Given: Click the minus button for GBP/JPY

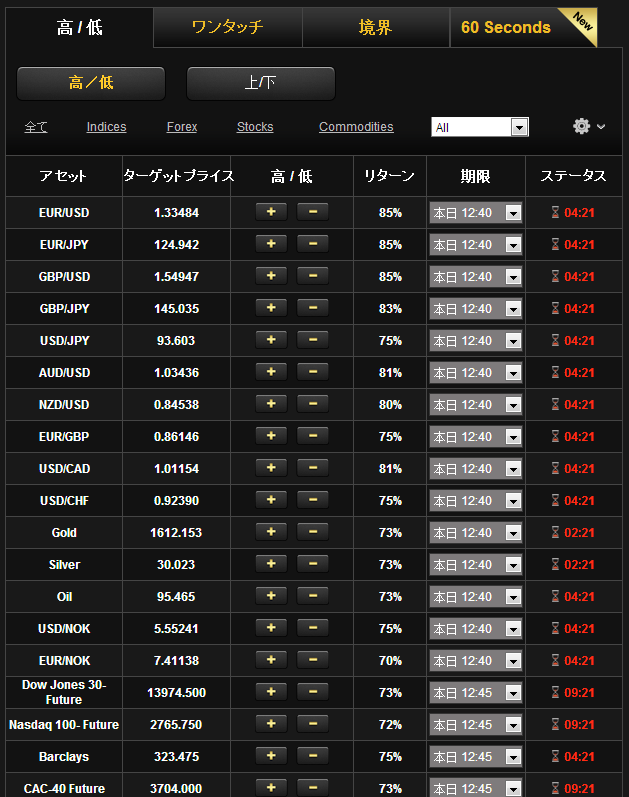Looking at the screenshot, I should click(313, 308).
